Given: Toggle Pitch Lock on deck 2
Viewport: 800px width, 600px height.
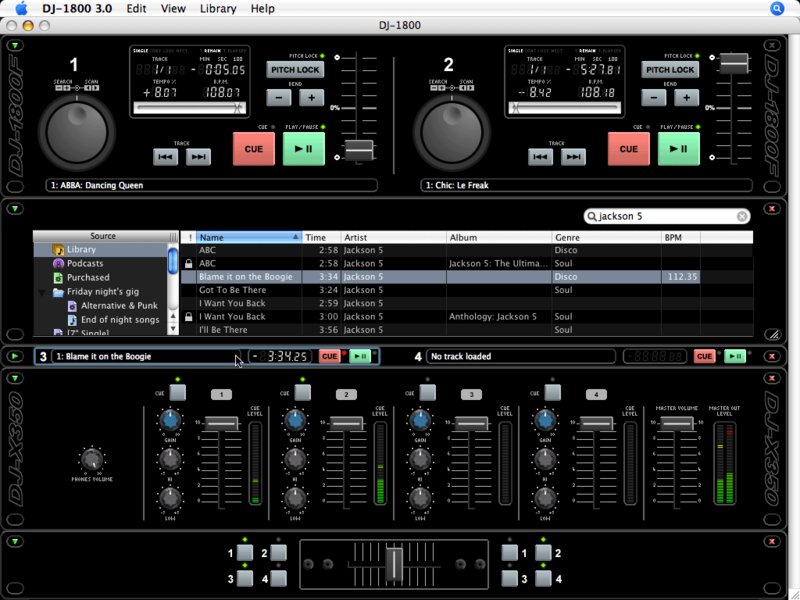Looking at the screenshot, I should (x=670, y=70).
